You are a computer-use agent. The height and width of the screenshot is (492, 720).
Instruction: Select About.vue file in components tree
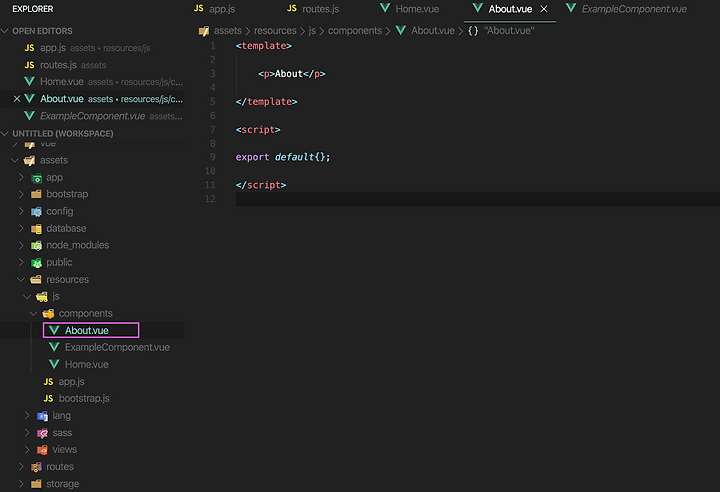click(91, 330)
